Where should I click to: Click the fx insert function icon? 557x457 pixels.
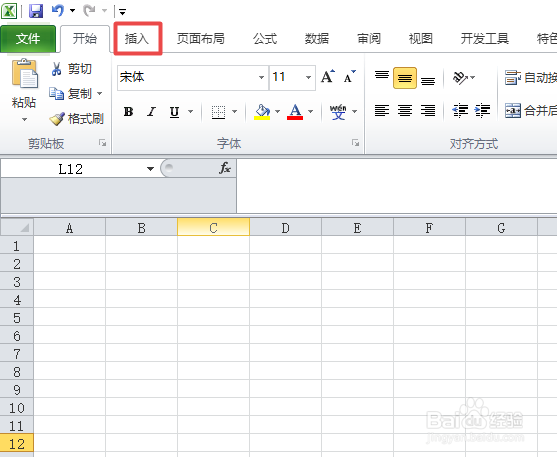[x=225, y=168]
